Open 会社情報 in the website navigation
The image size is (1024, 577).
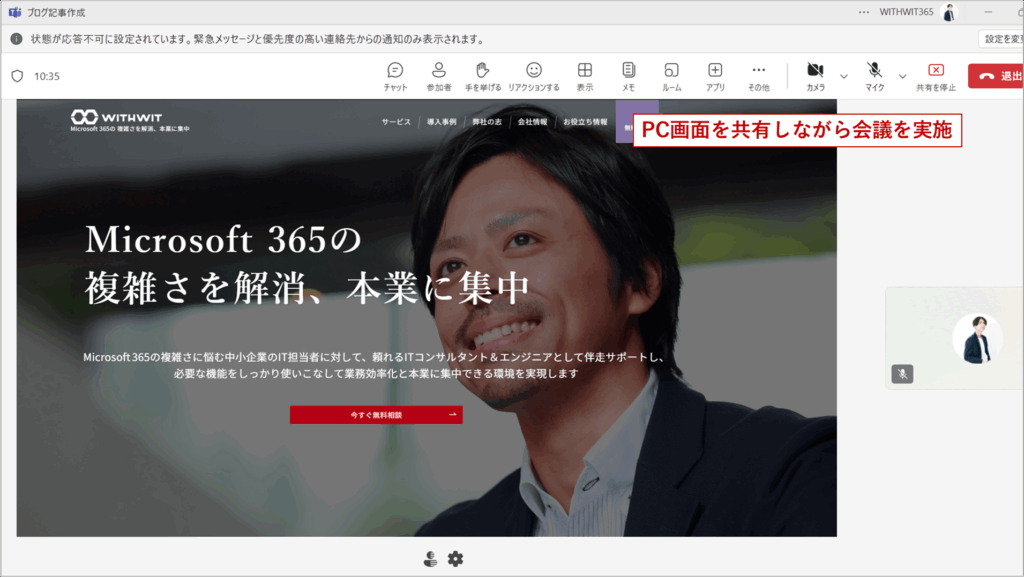tap(532, 122)
